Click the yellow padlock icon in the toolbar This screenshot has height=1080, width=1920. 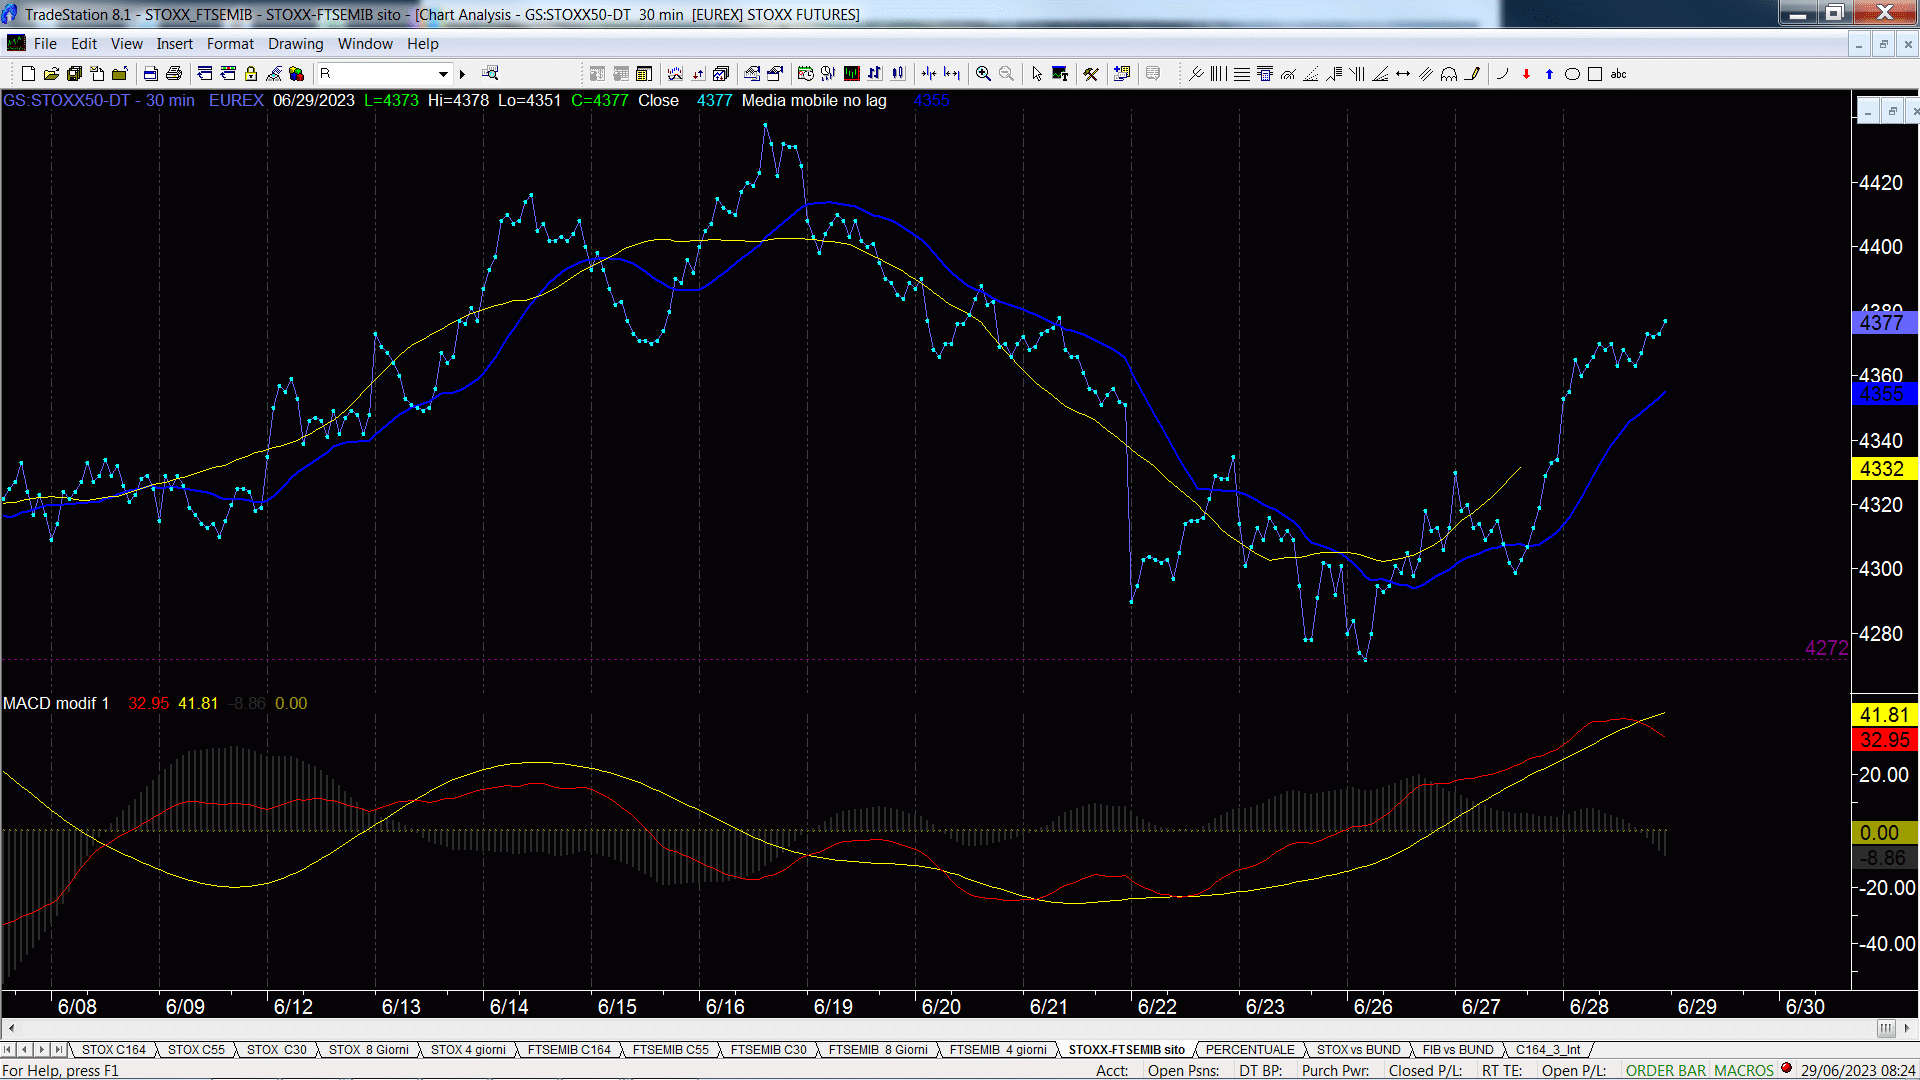[251, 74]
